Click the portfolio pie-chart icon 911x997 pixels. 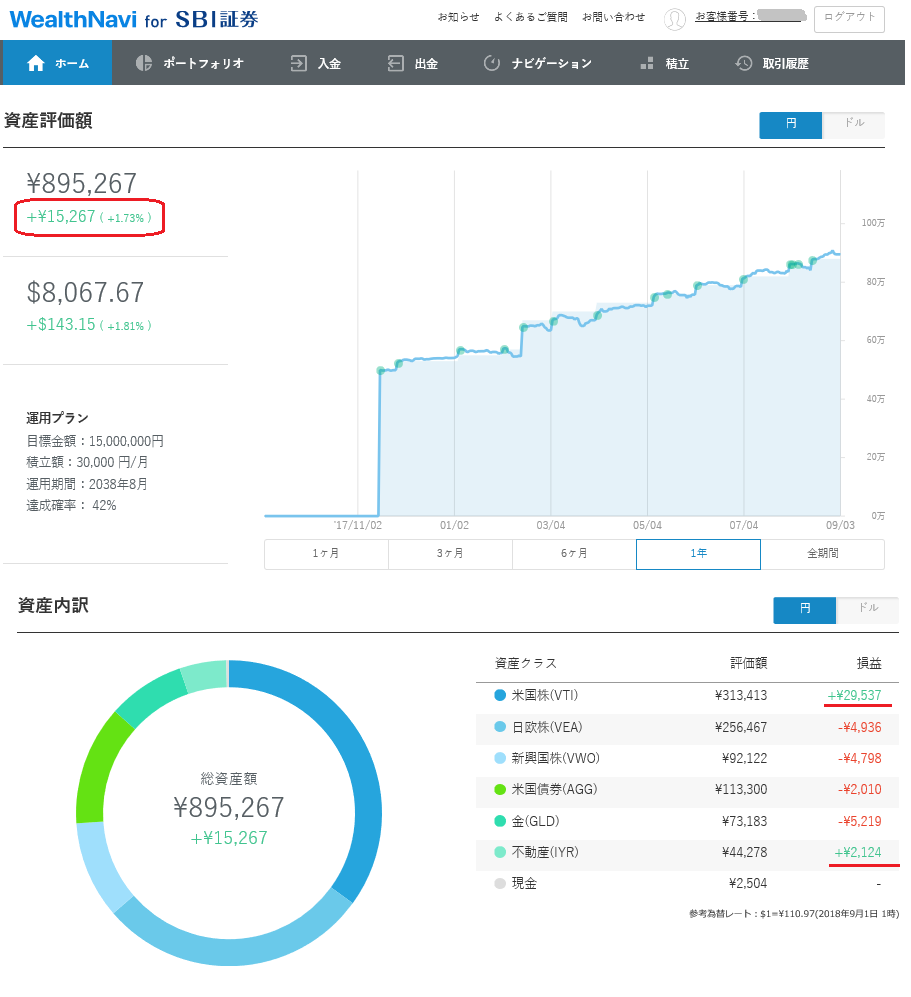tap(144, 63)
